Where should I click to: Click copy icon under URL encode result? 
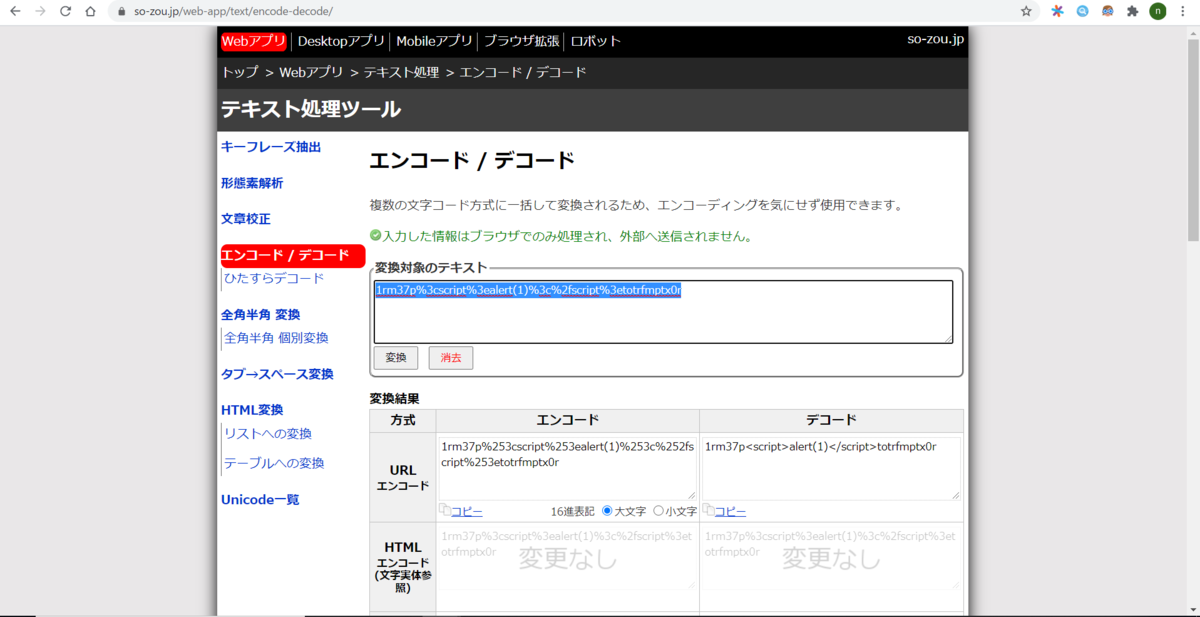coord(445,510)
